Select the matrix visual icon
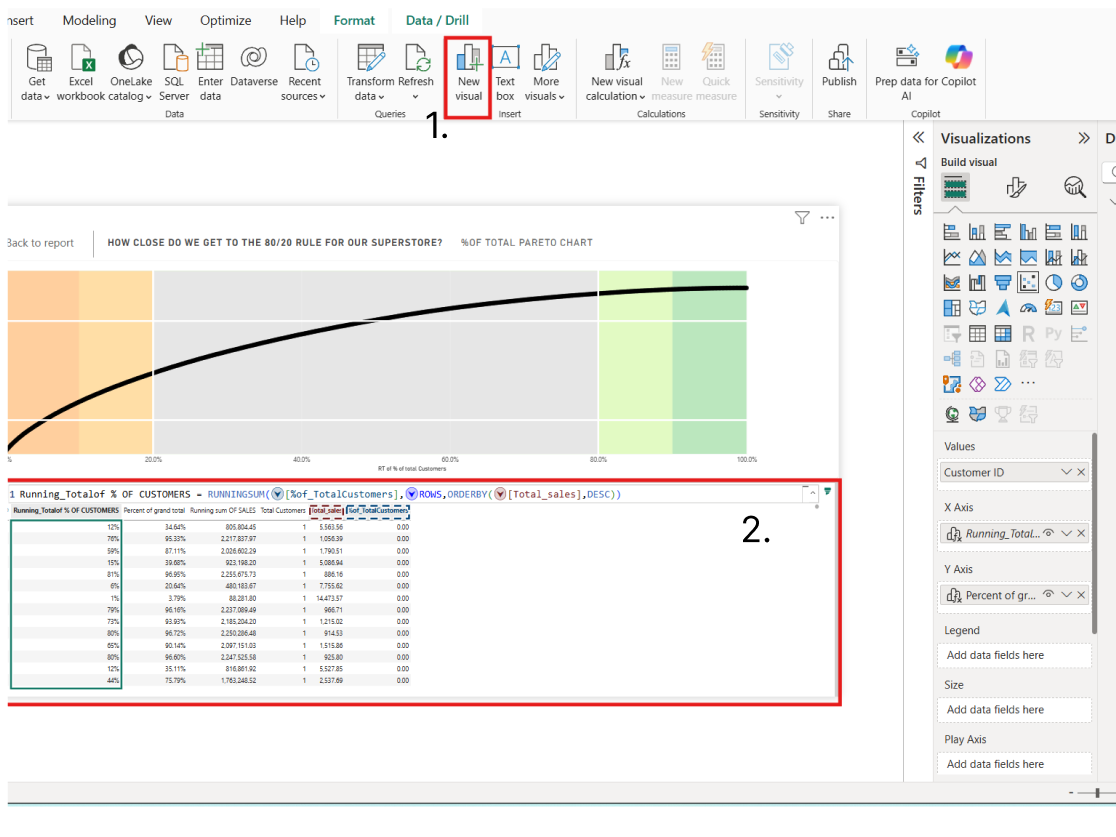 [x=1003, y=334]
